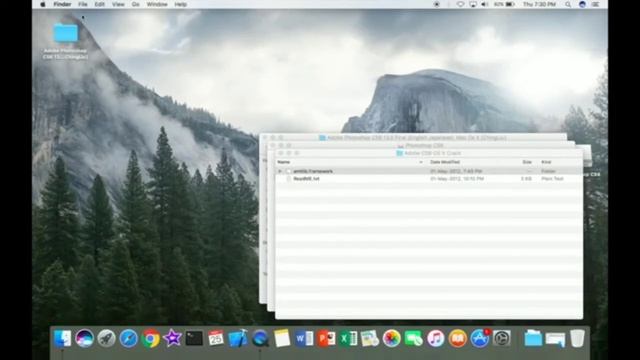Open the View menu
The width and height of the screenshot is (640, 360).
(118, 4)
